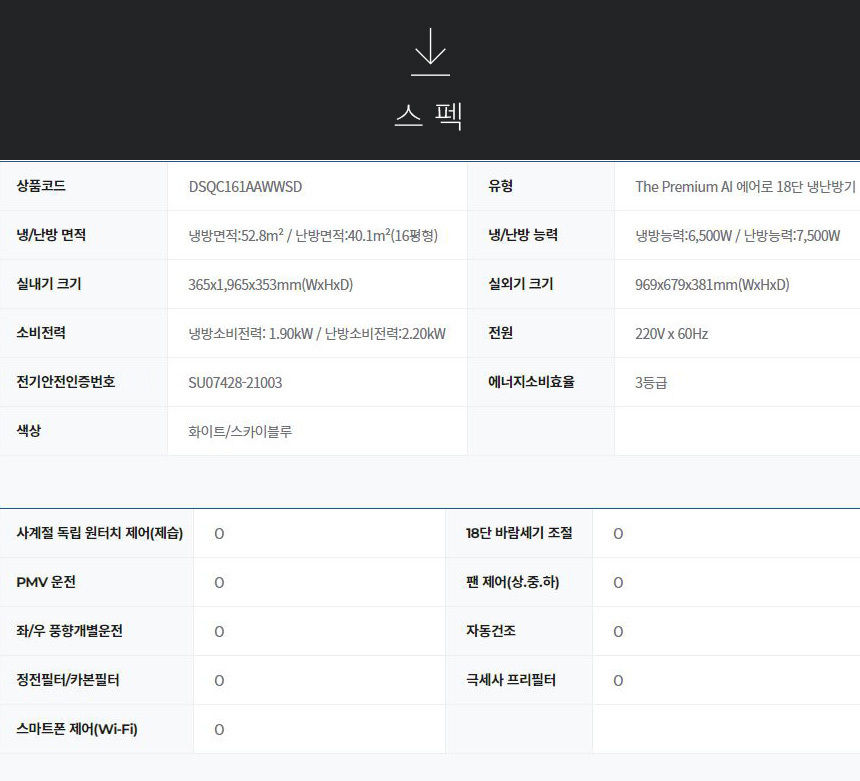Click the O mark for 자동건조
860x781 pixels.
pyautogui.click(x=618, y=632)
